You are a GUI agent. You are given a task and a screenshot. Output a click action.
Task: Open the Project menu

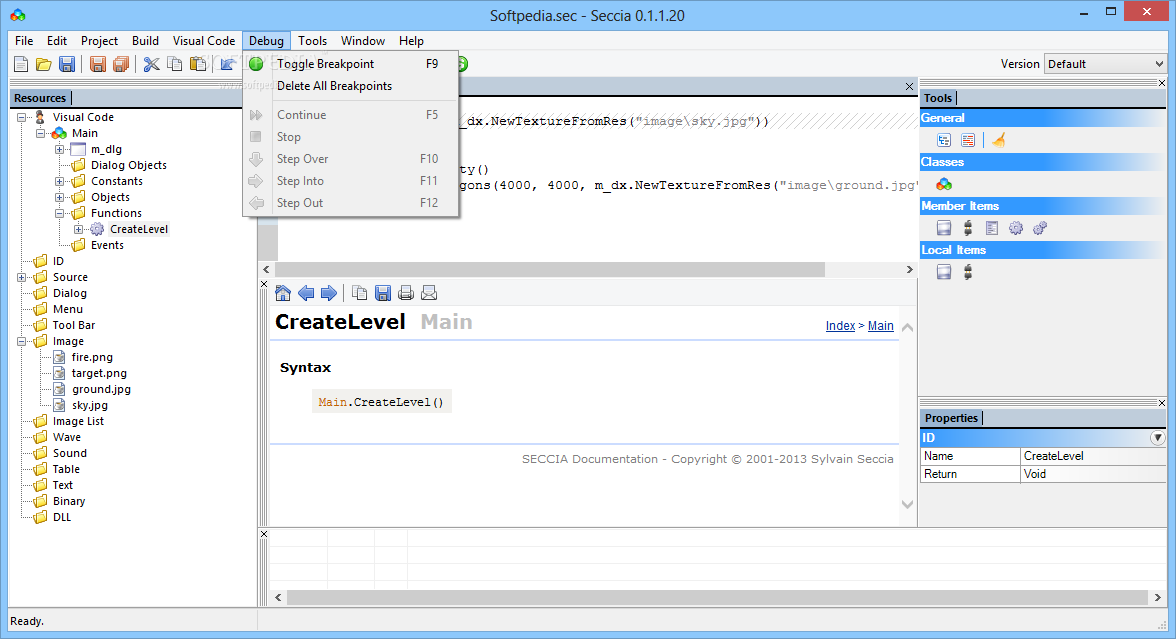tap(99, 40)
